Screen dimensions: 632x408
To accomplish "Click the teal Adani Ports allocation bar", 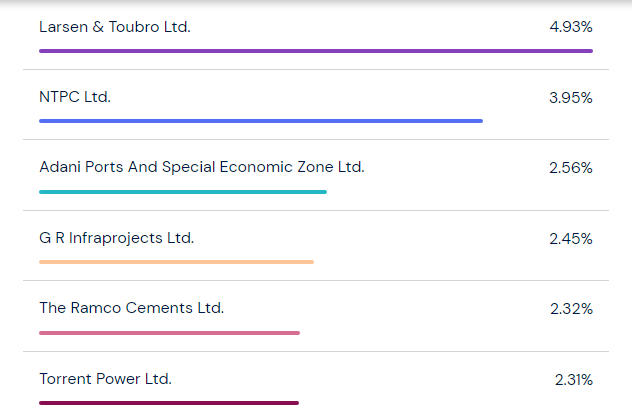I will pos(183,191).
